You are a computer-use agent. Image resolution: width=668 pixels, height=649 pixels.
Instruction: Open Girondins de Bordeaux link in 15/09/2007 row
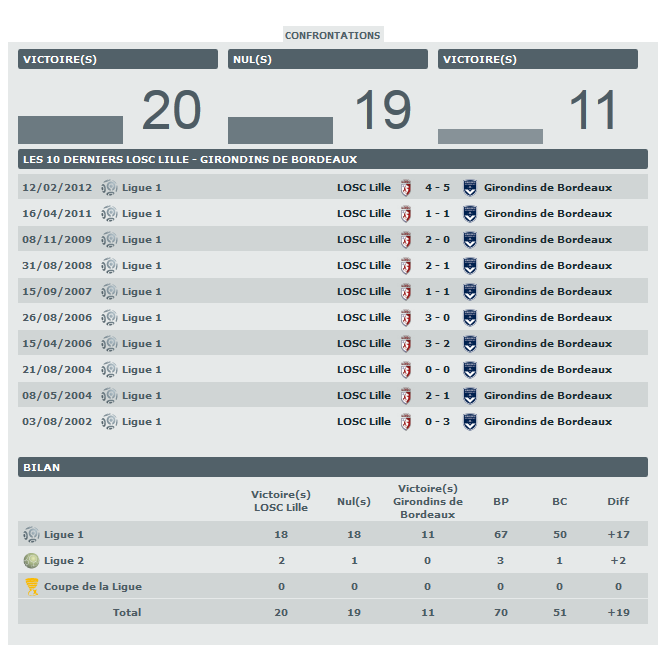[x=547, y=292]
